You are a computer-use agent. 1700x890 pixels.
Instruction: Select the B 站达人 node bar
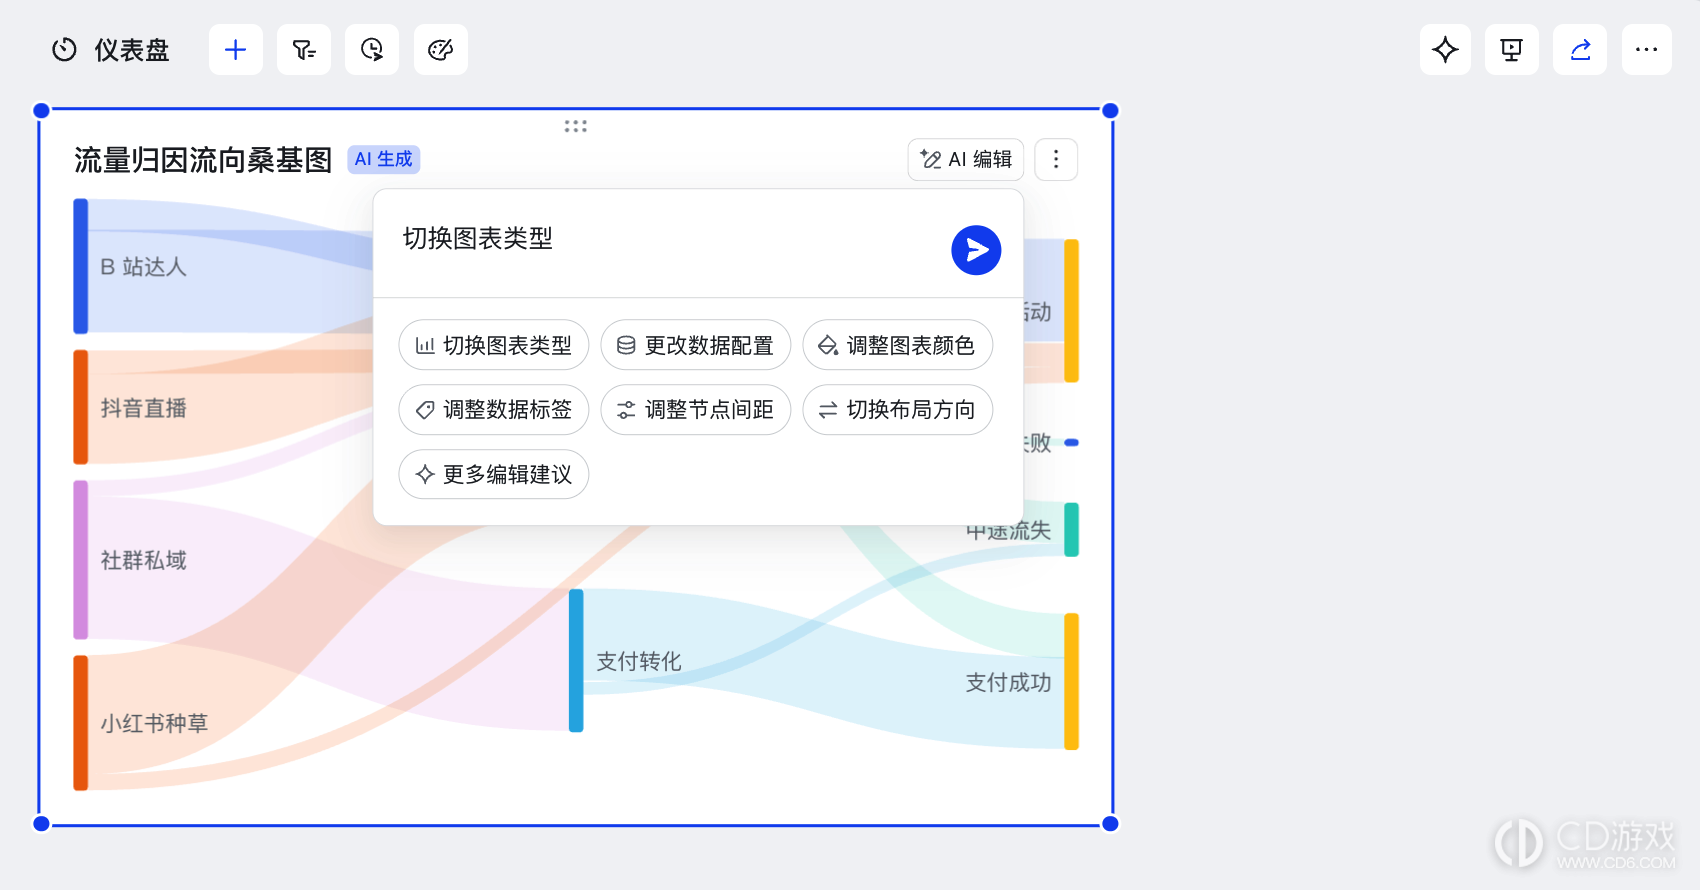click(x=81, y=266)
